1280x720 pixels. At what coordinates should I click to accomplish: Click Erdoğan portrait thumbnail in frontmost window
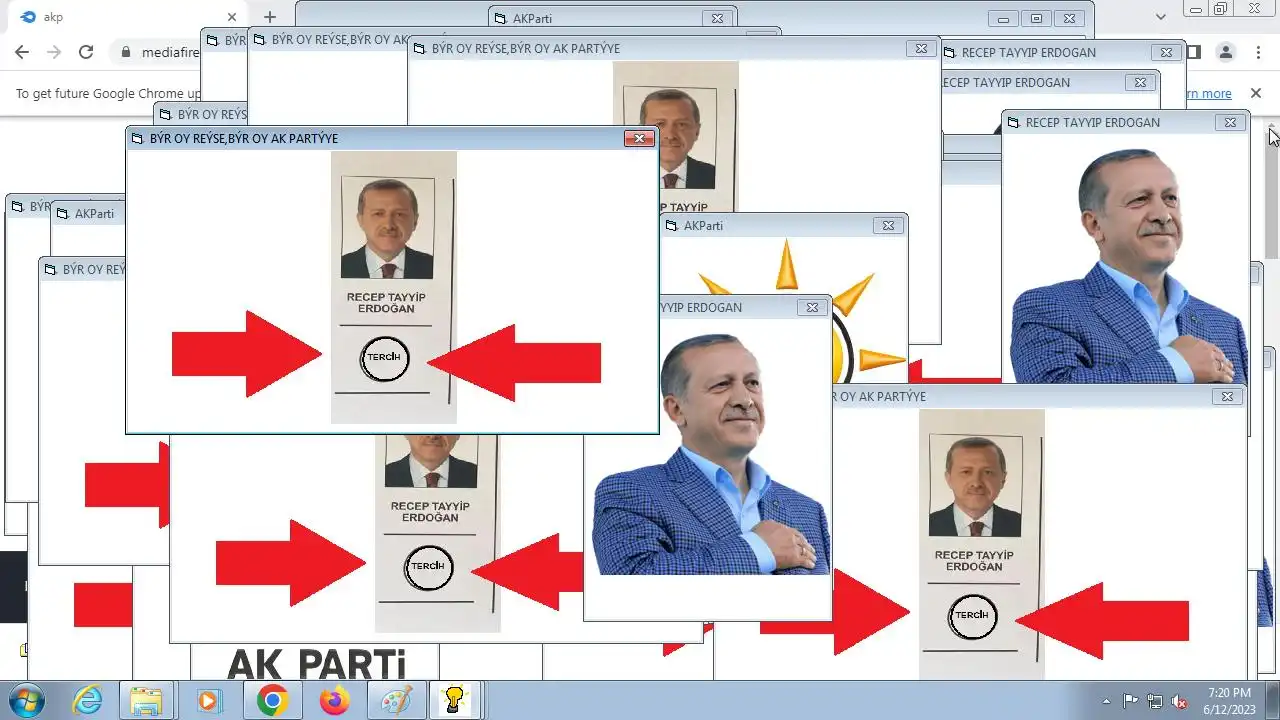click(x=387, y=228)
